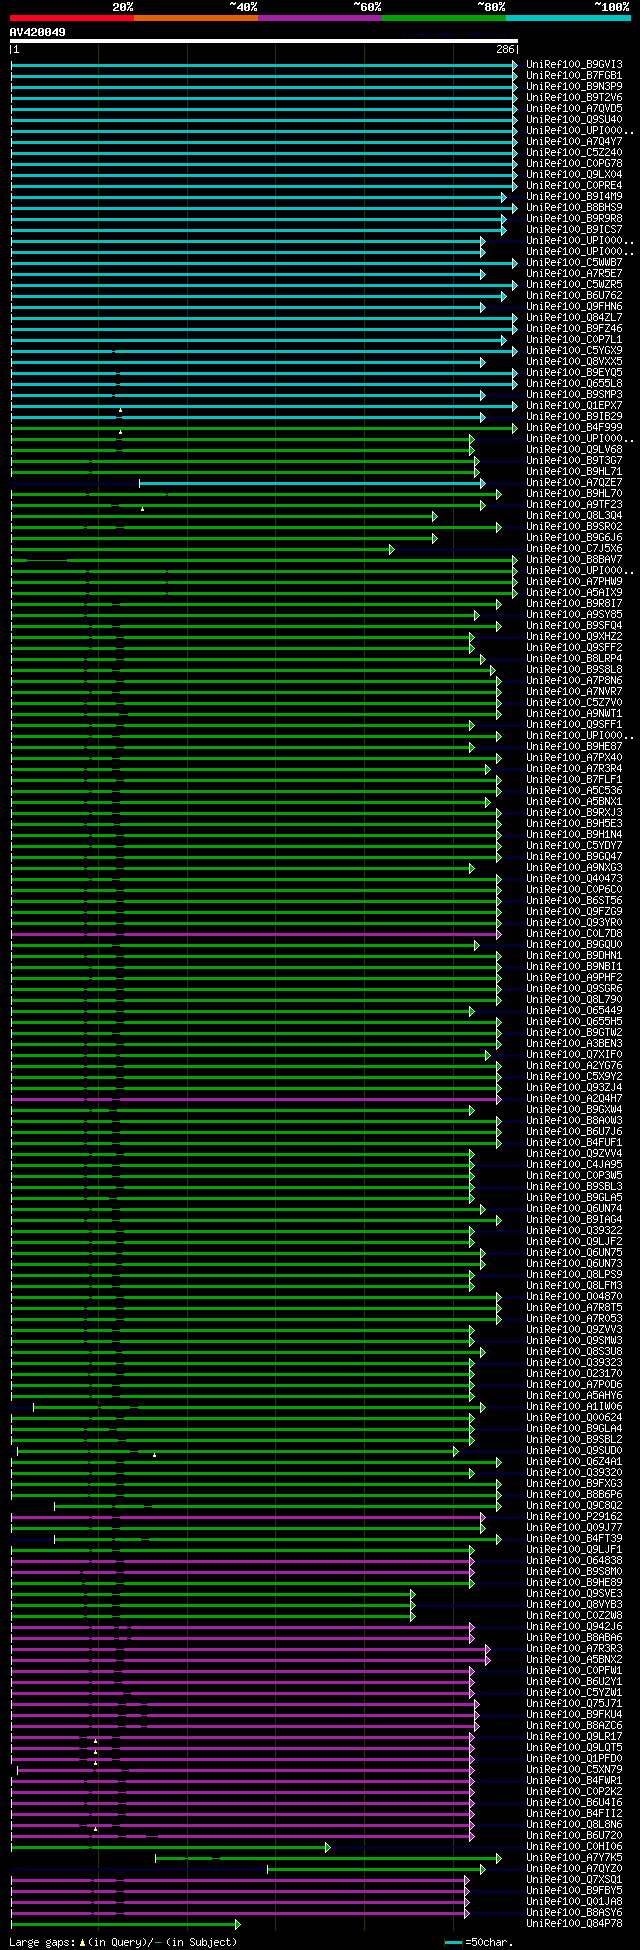Image resolution: width=640 pixels, height=1950 pixels.
Task: Select hit label UniRef100_B9ICS7
Action: coord(574,230)
